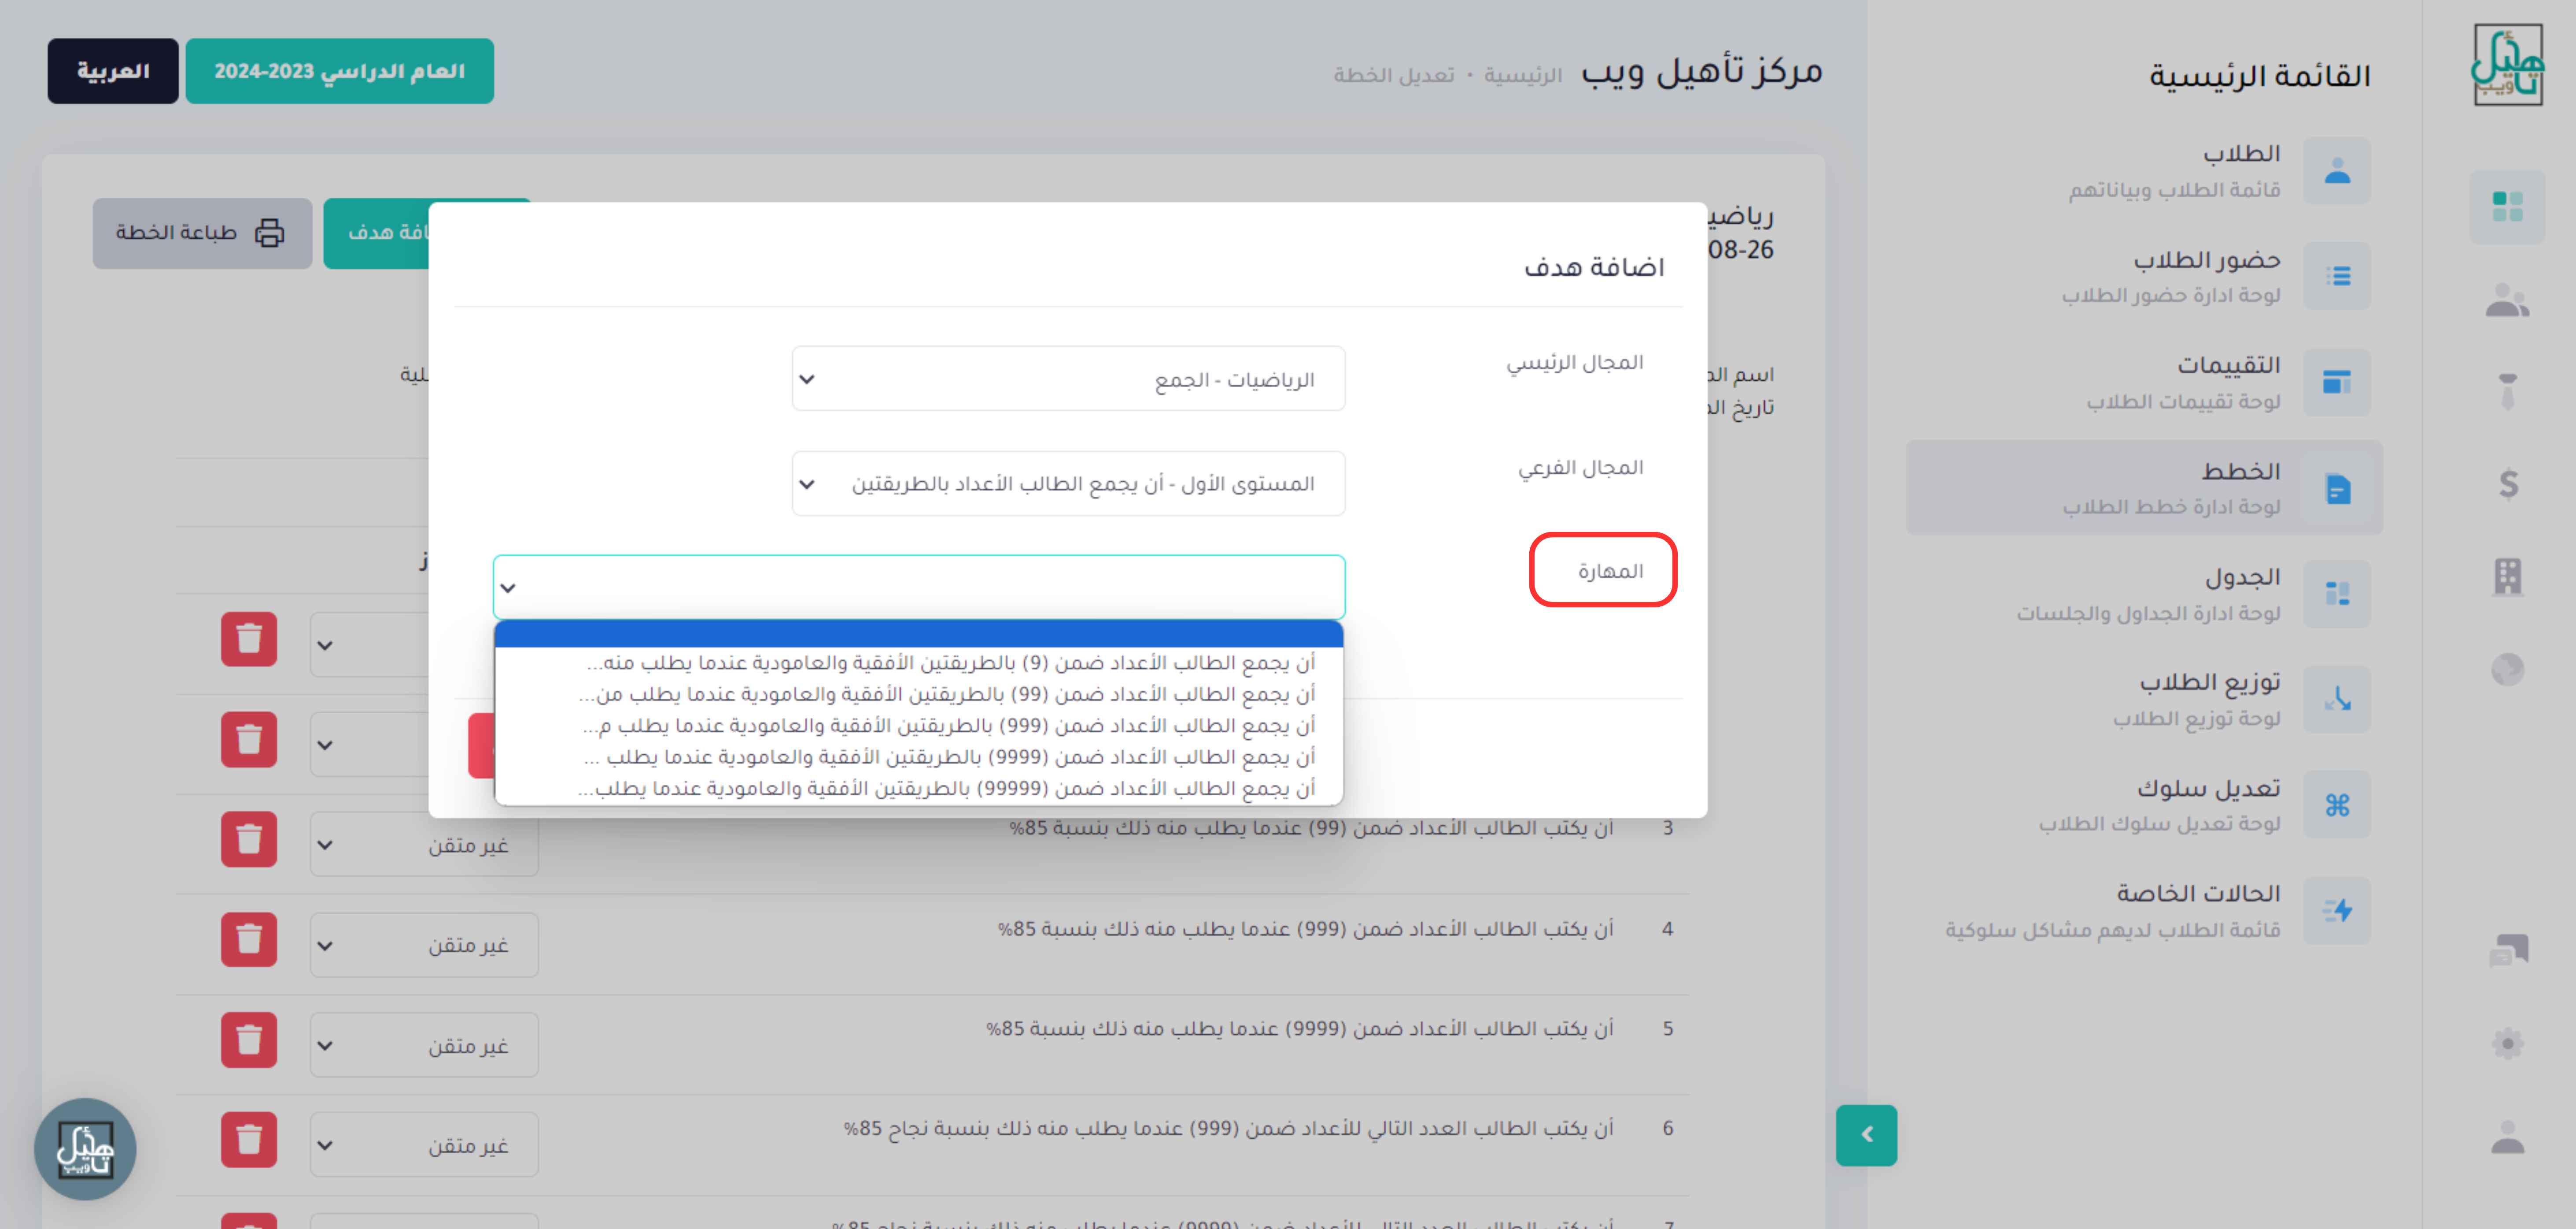Viewport: 2576px width, 1229px height.
Task: Click the العام الدراسي 2023-2024 button
Action: tap(339, 71)
